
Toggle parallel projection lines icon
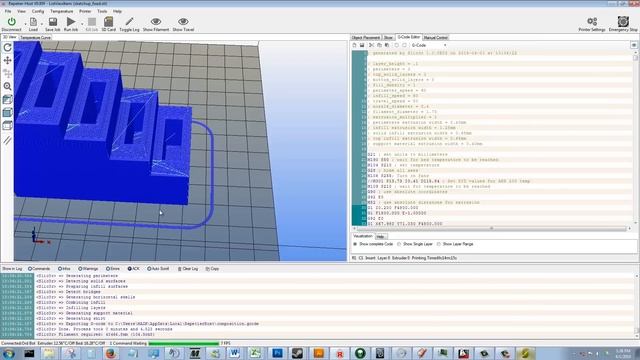click(x=7, y=140)
